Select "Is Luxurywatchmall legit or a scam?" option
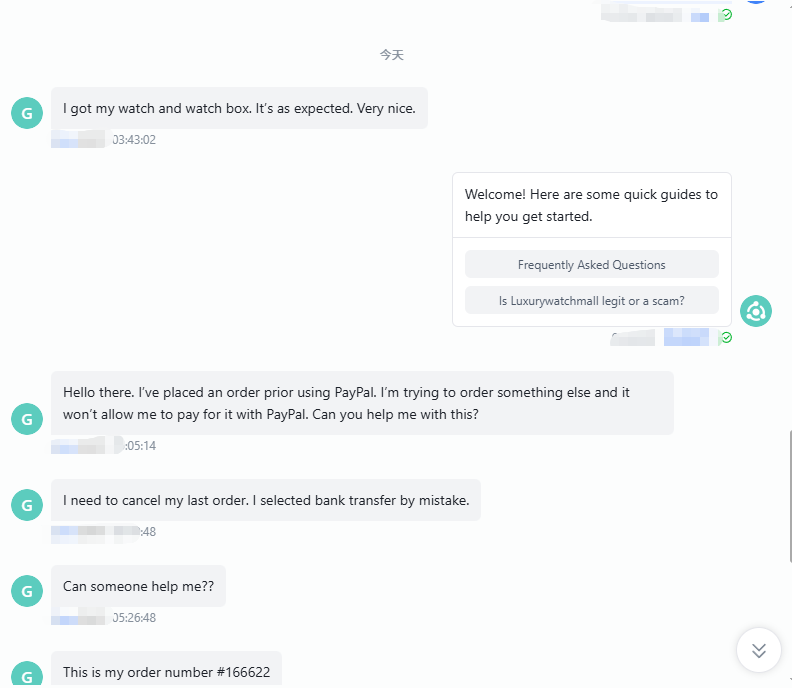Image resolution: width=792 pixels, height=688 pixels. [591, 300]
